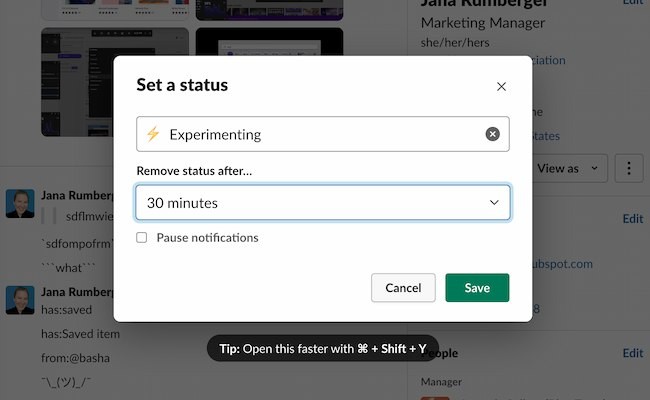Image resolution: width=650 pixels, height=400 pixels.
Task: Open the View as dropdown
Action: click(x=568, y=168)
